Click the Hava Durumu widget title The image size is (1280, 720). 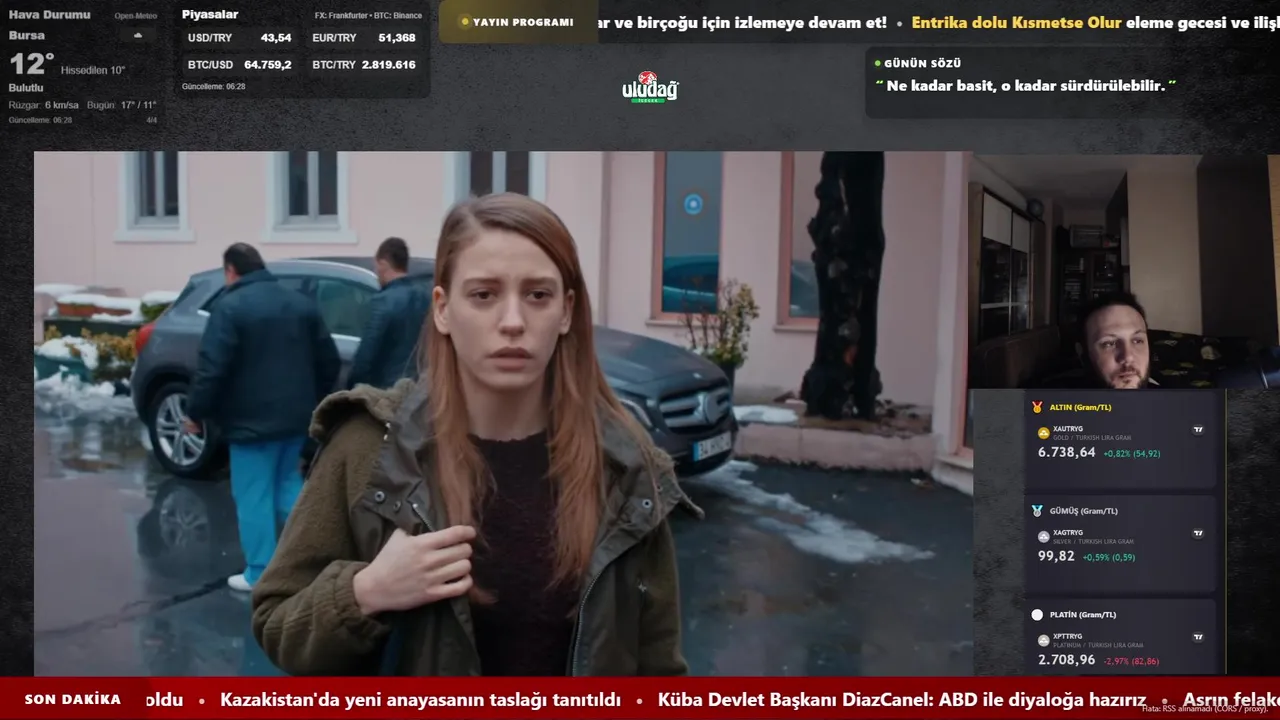49,15
